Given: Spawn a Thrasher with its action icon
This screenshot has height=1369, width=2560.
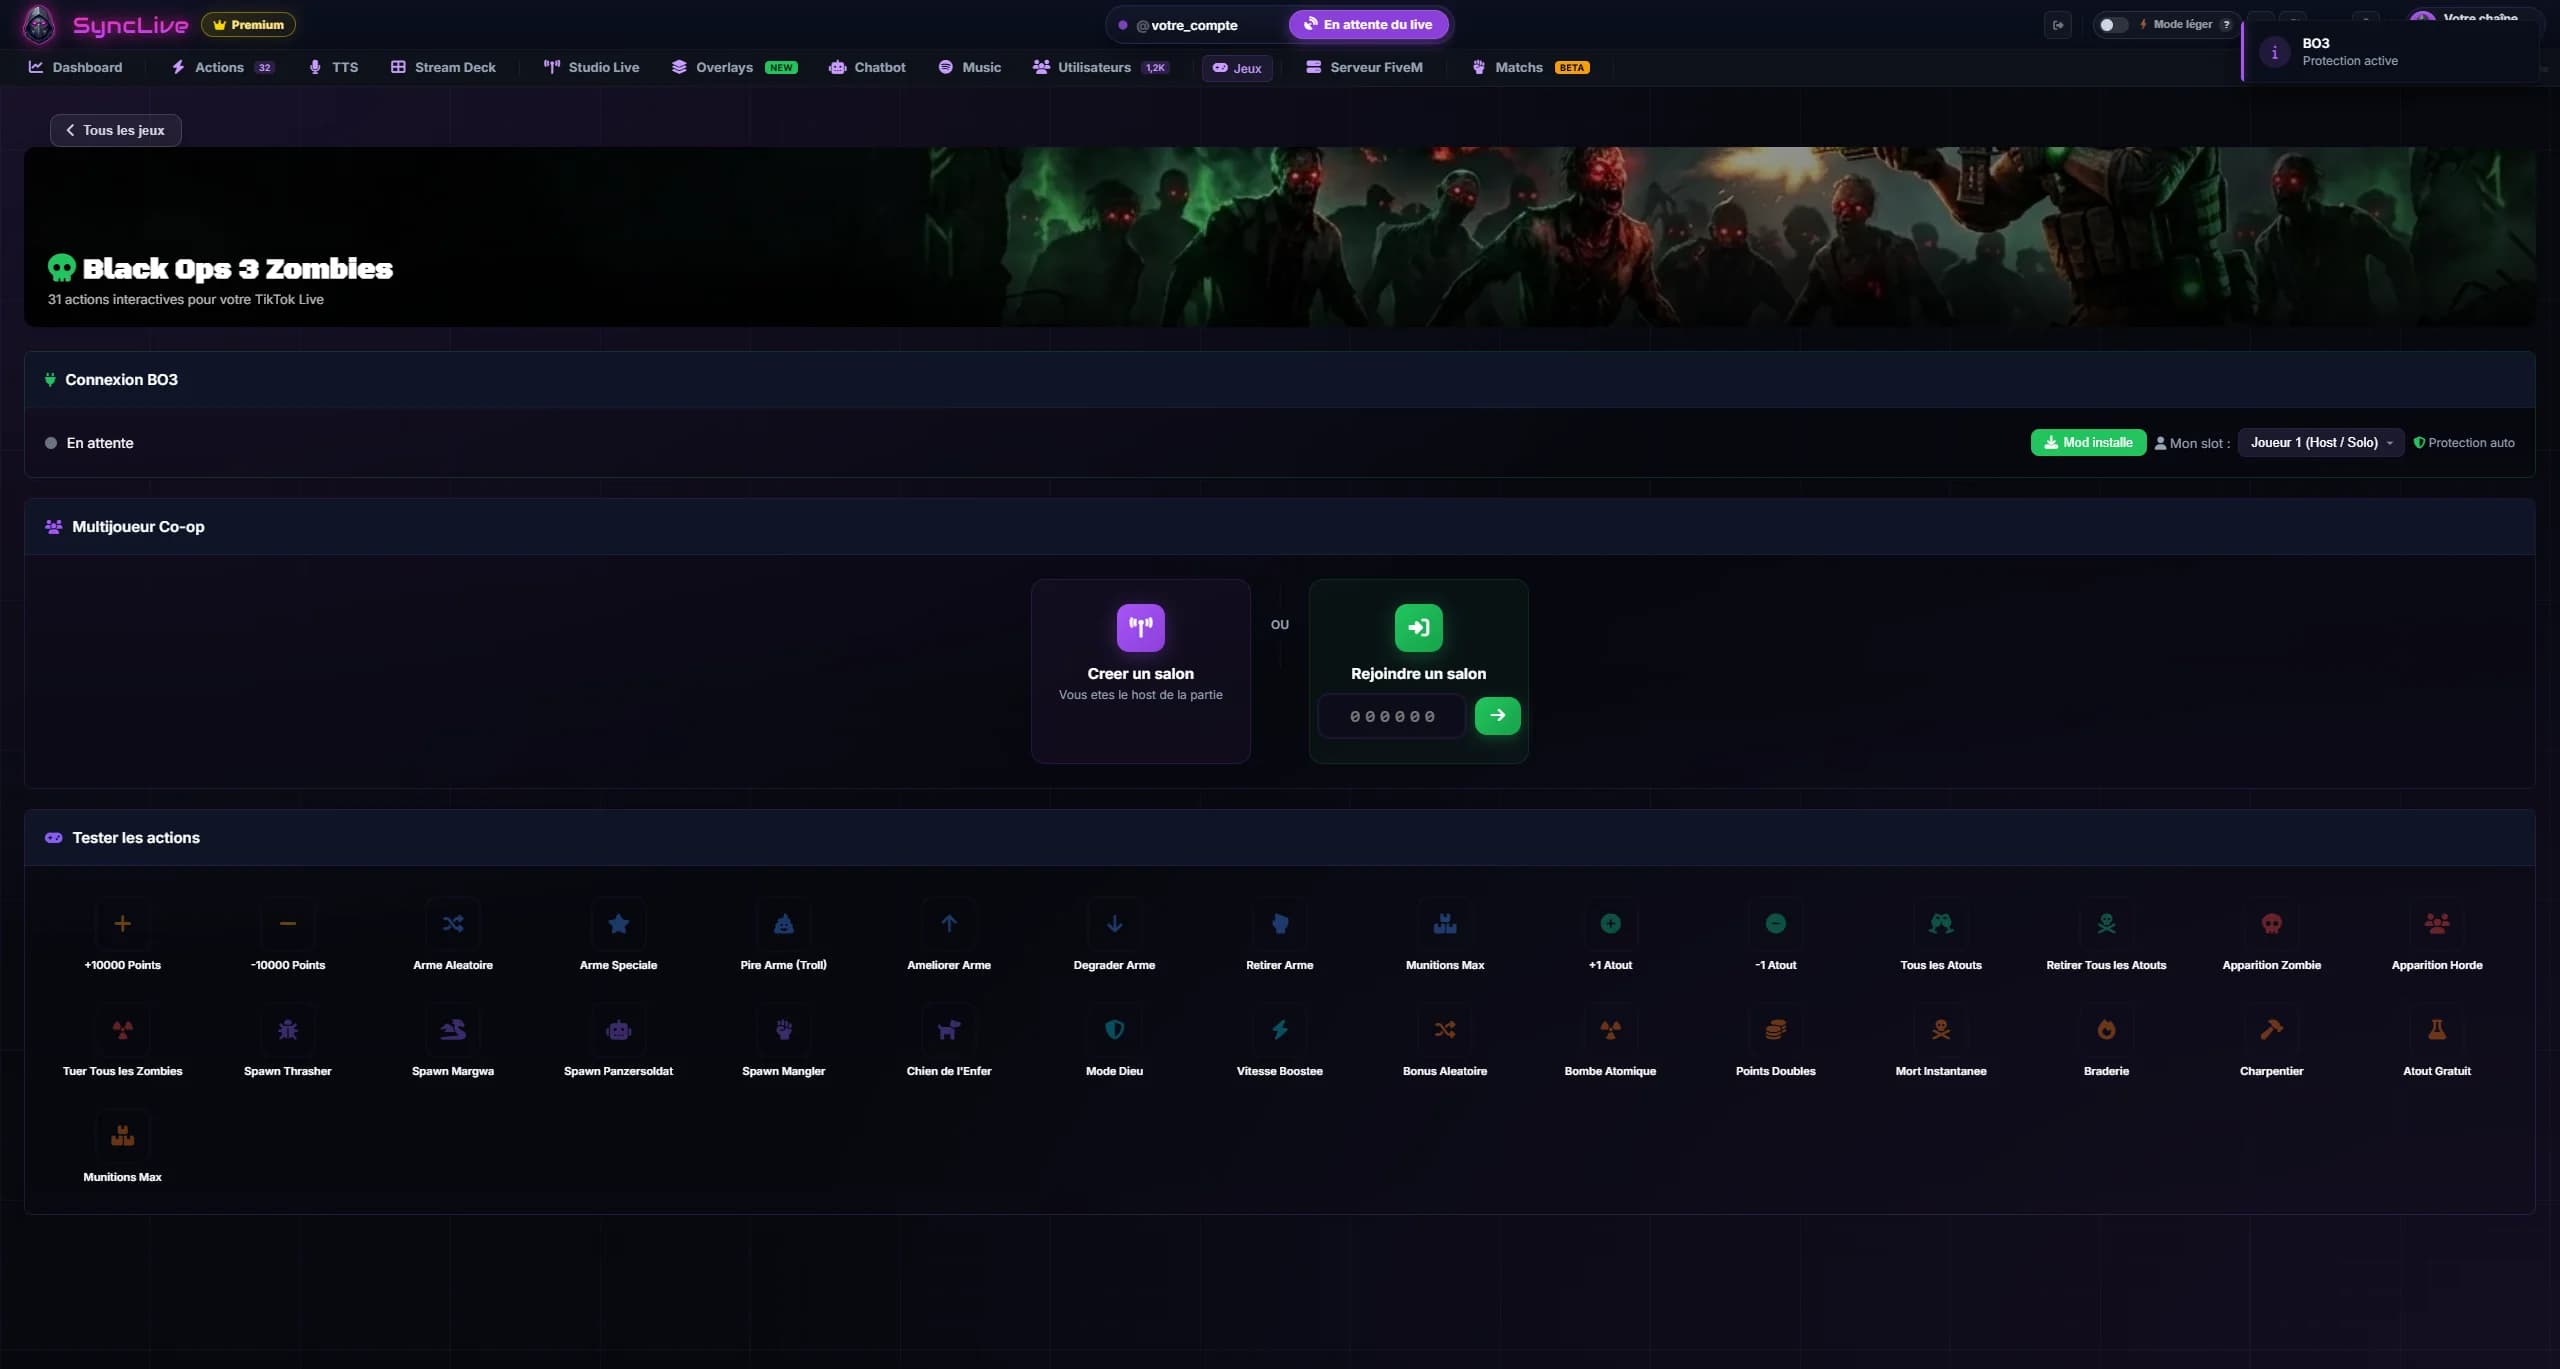Looking at the screenshot, I should (288, 1030).
